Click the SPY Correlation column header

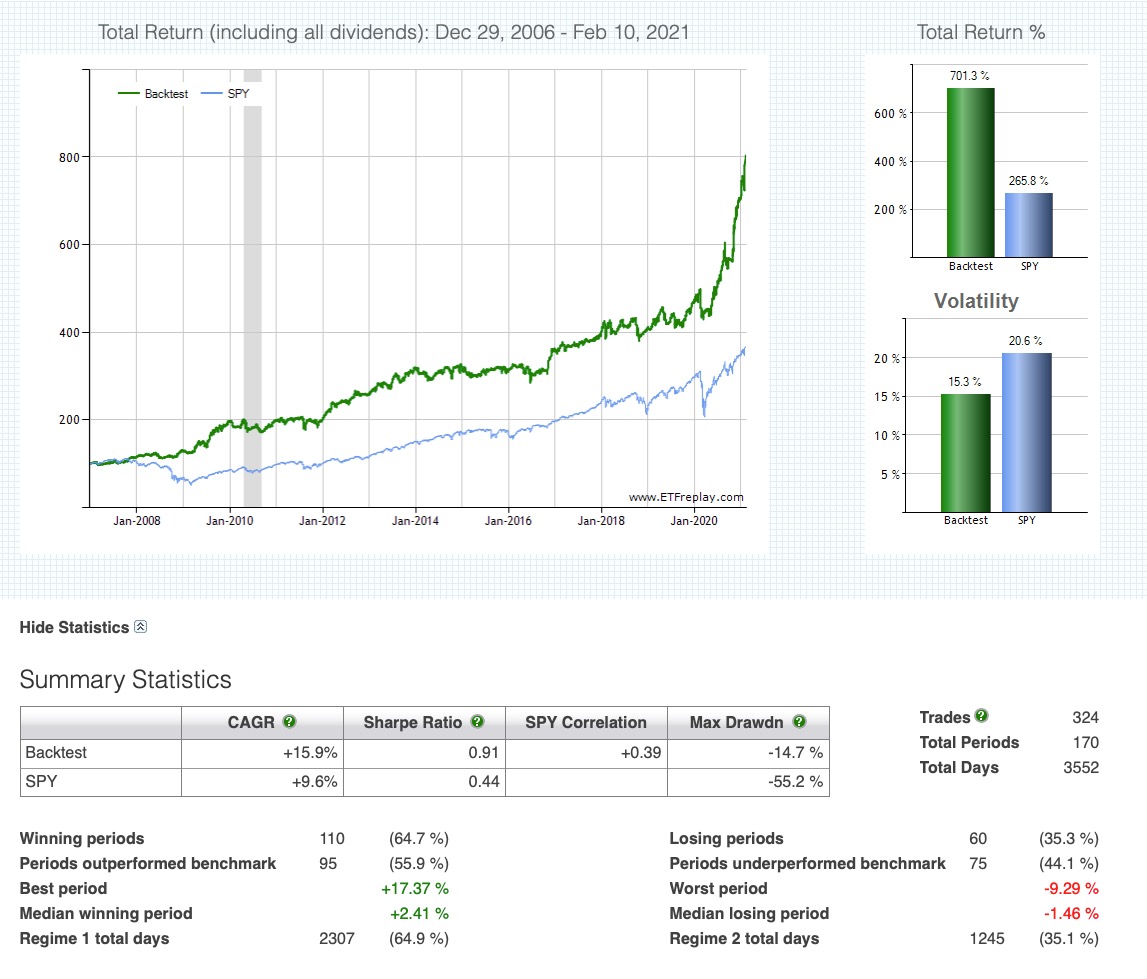[585, 722]
